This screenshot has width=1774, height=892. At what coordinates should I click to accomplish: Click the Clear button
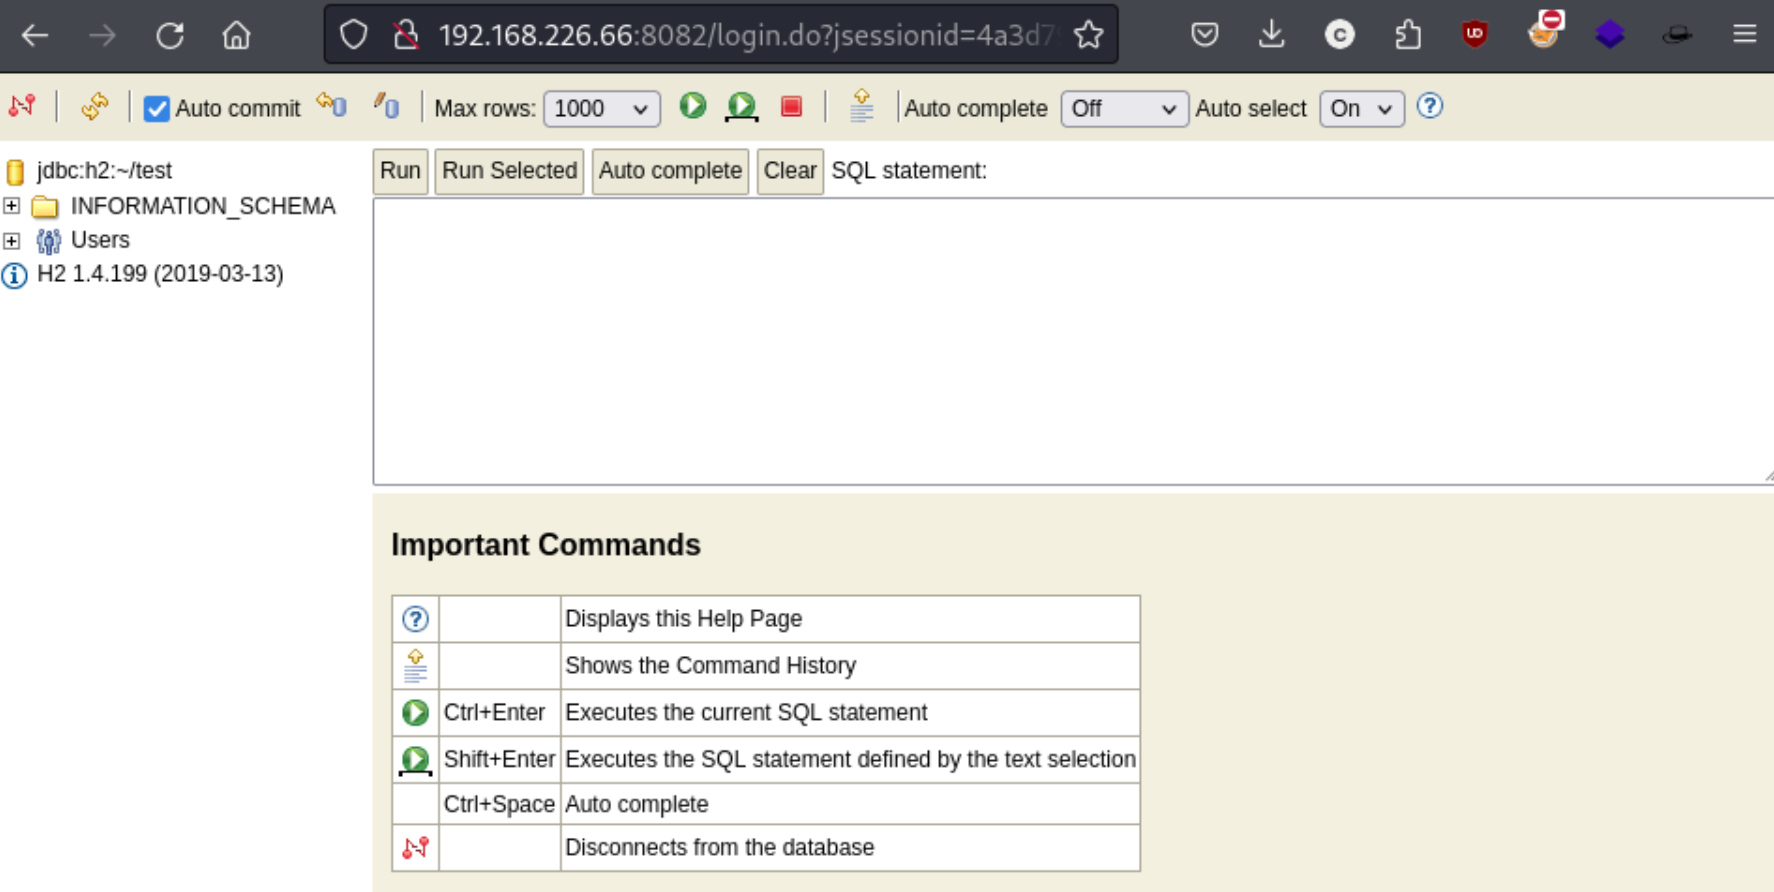790,171
